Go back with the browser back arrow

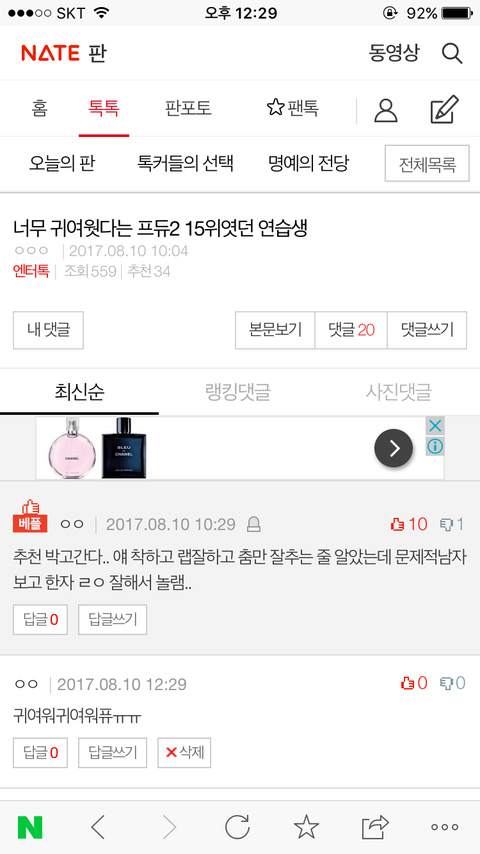(x=98, y=827)
